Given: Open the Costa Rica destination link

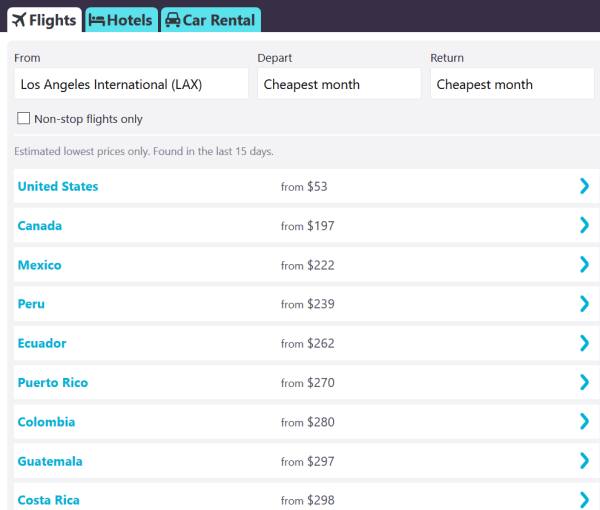Looking at the screenshot, I should pos(48,500).
